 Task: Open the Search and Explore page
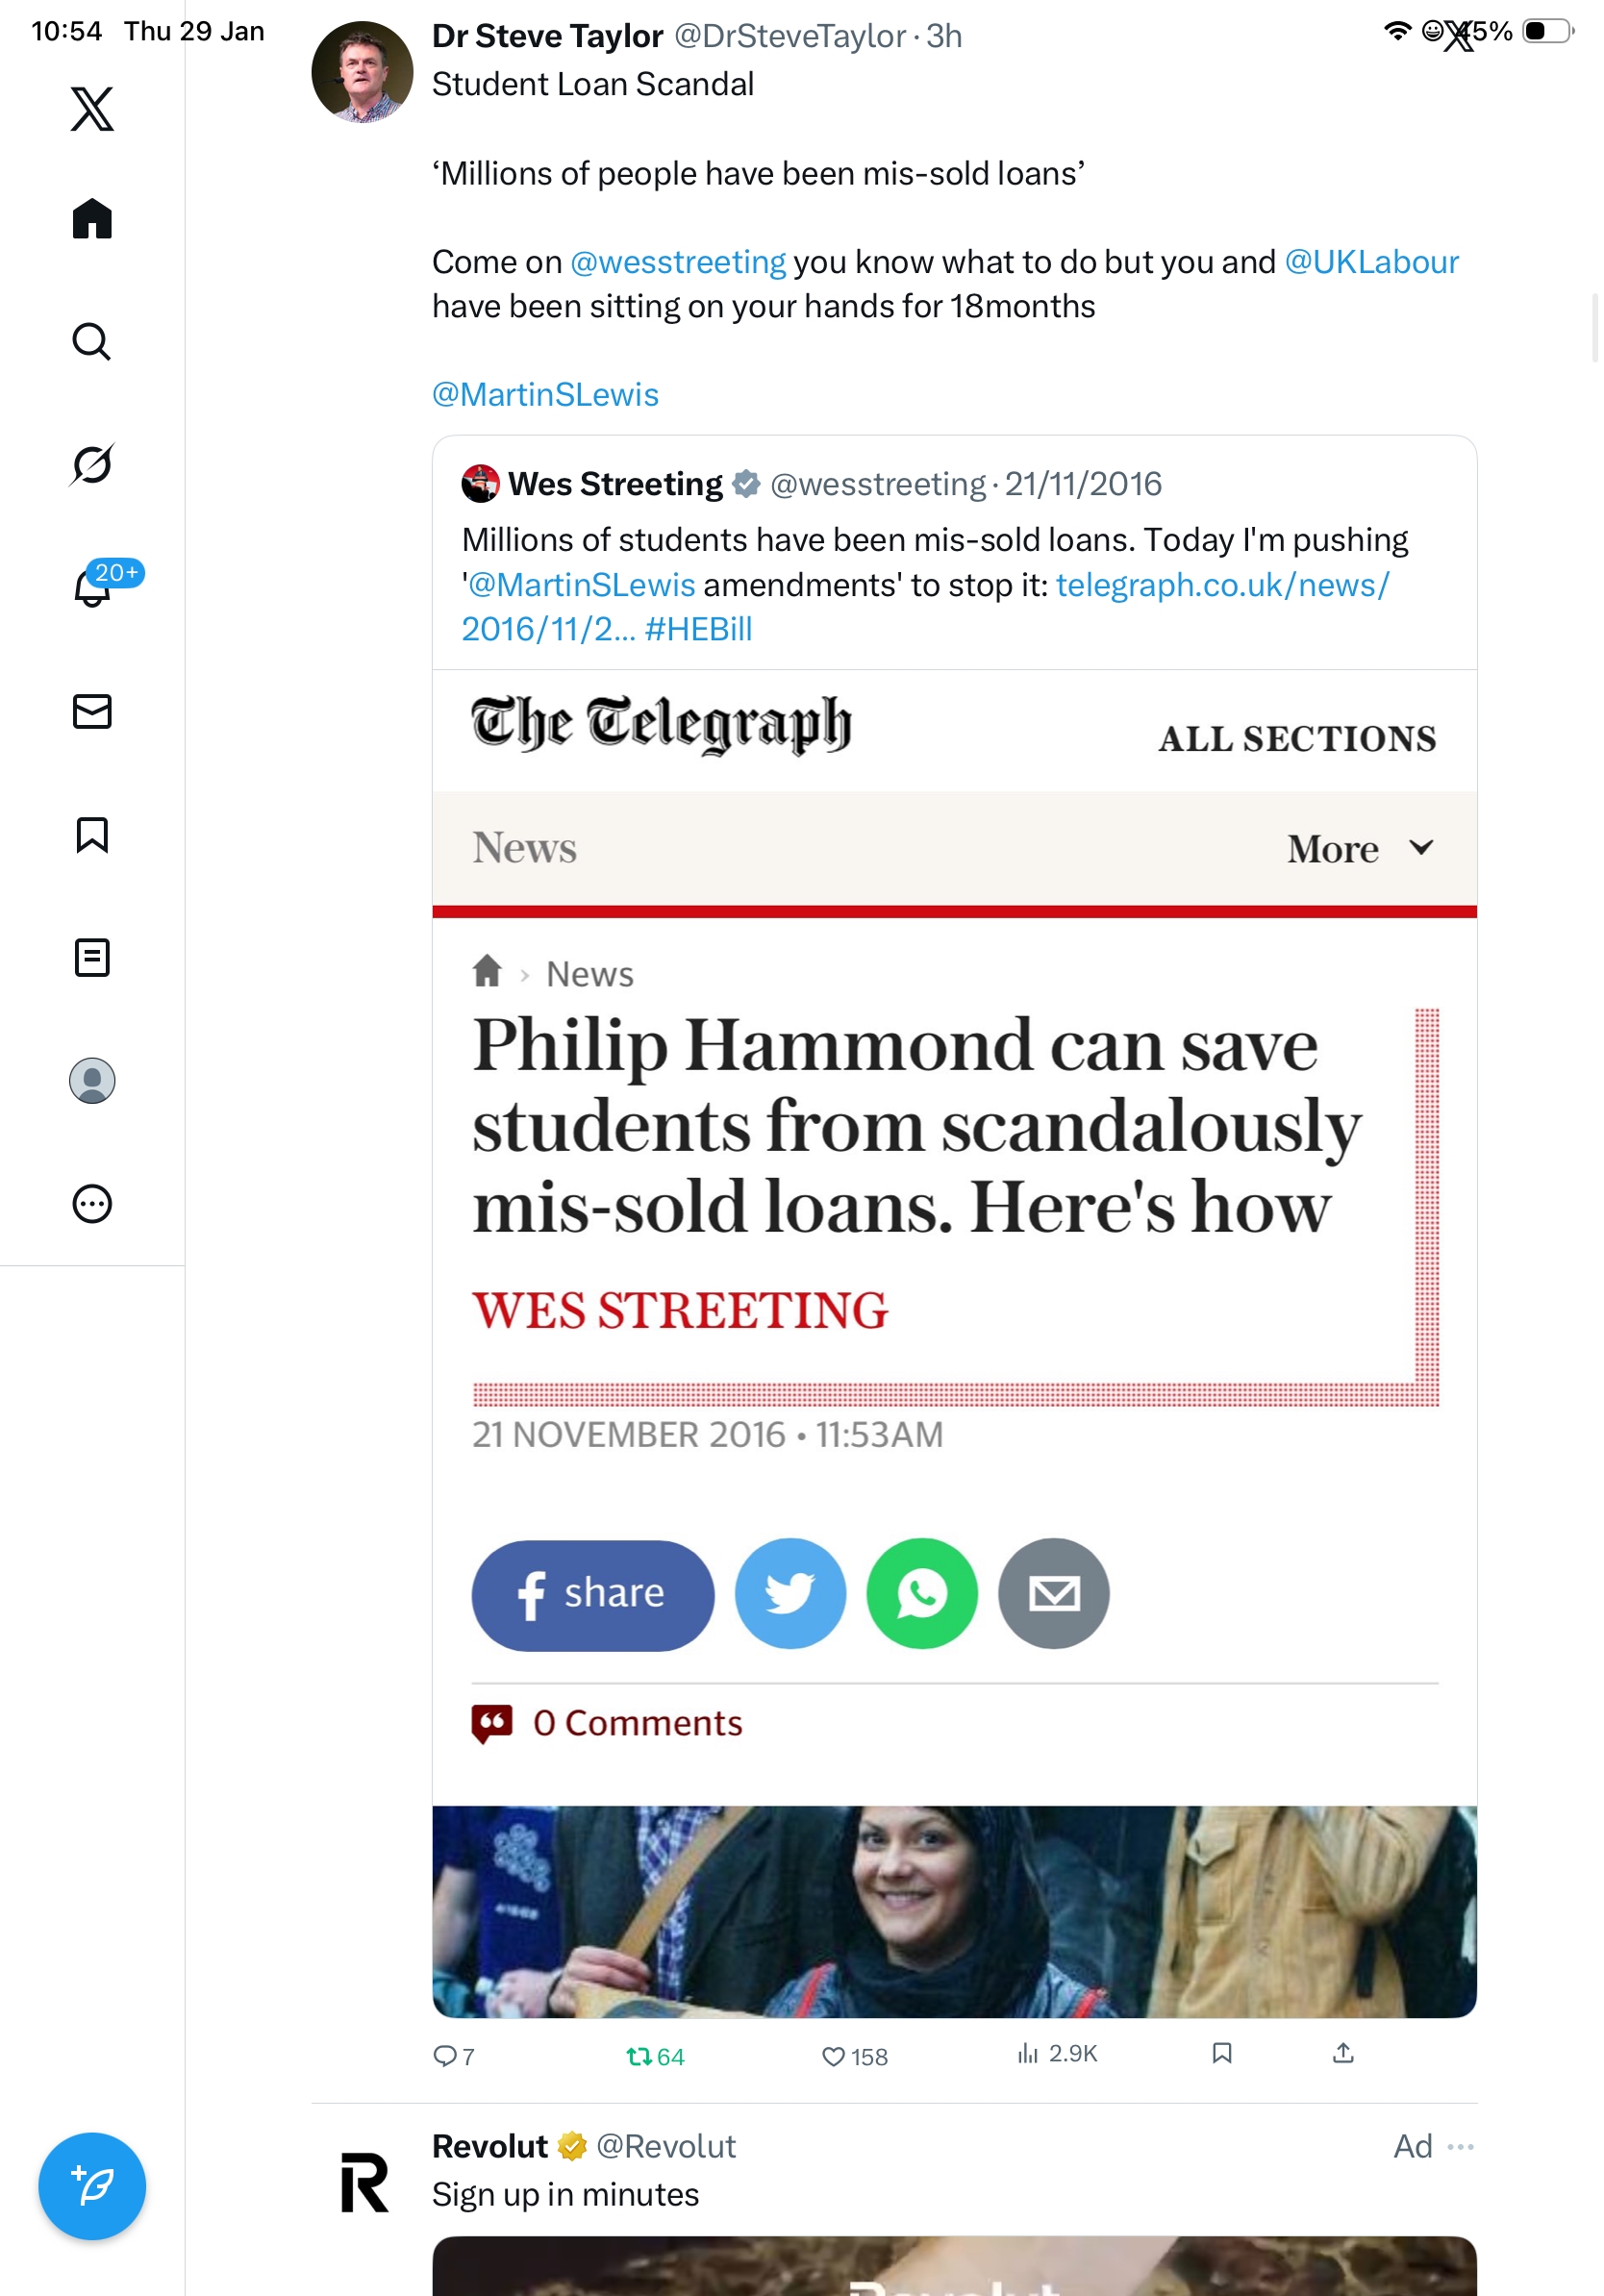pos(92,341)
